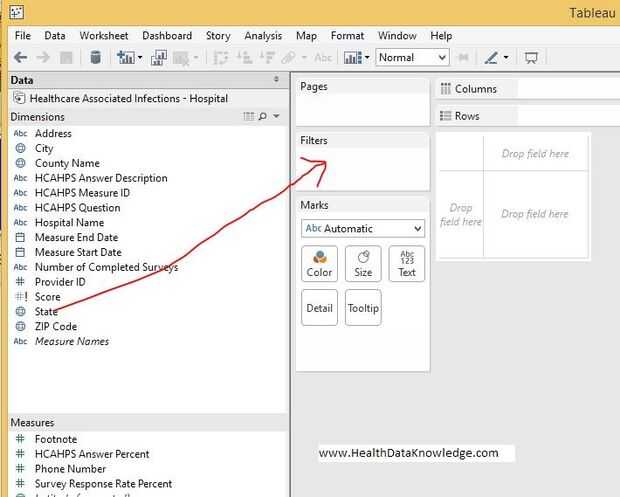The image size is (620, 497).
Task: Click the Clear Sheet icon
Action: [x=181, y=58]
